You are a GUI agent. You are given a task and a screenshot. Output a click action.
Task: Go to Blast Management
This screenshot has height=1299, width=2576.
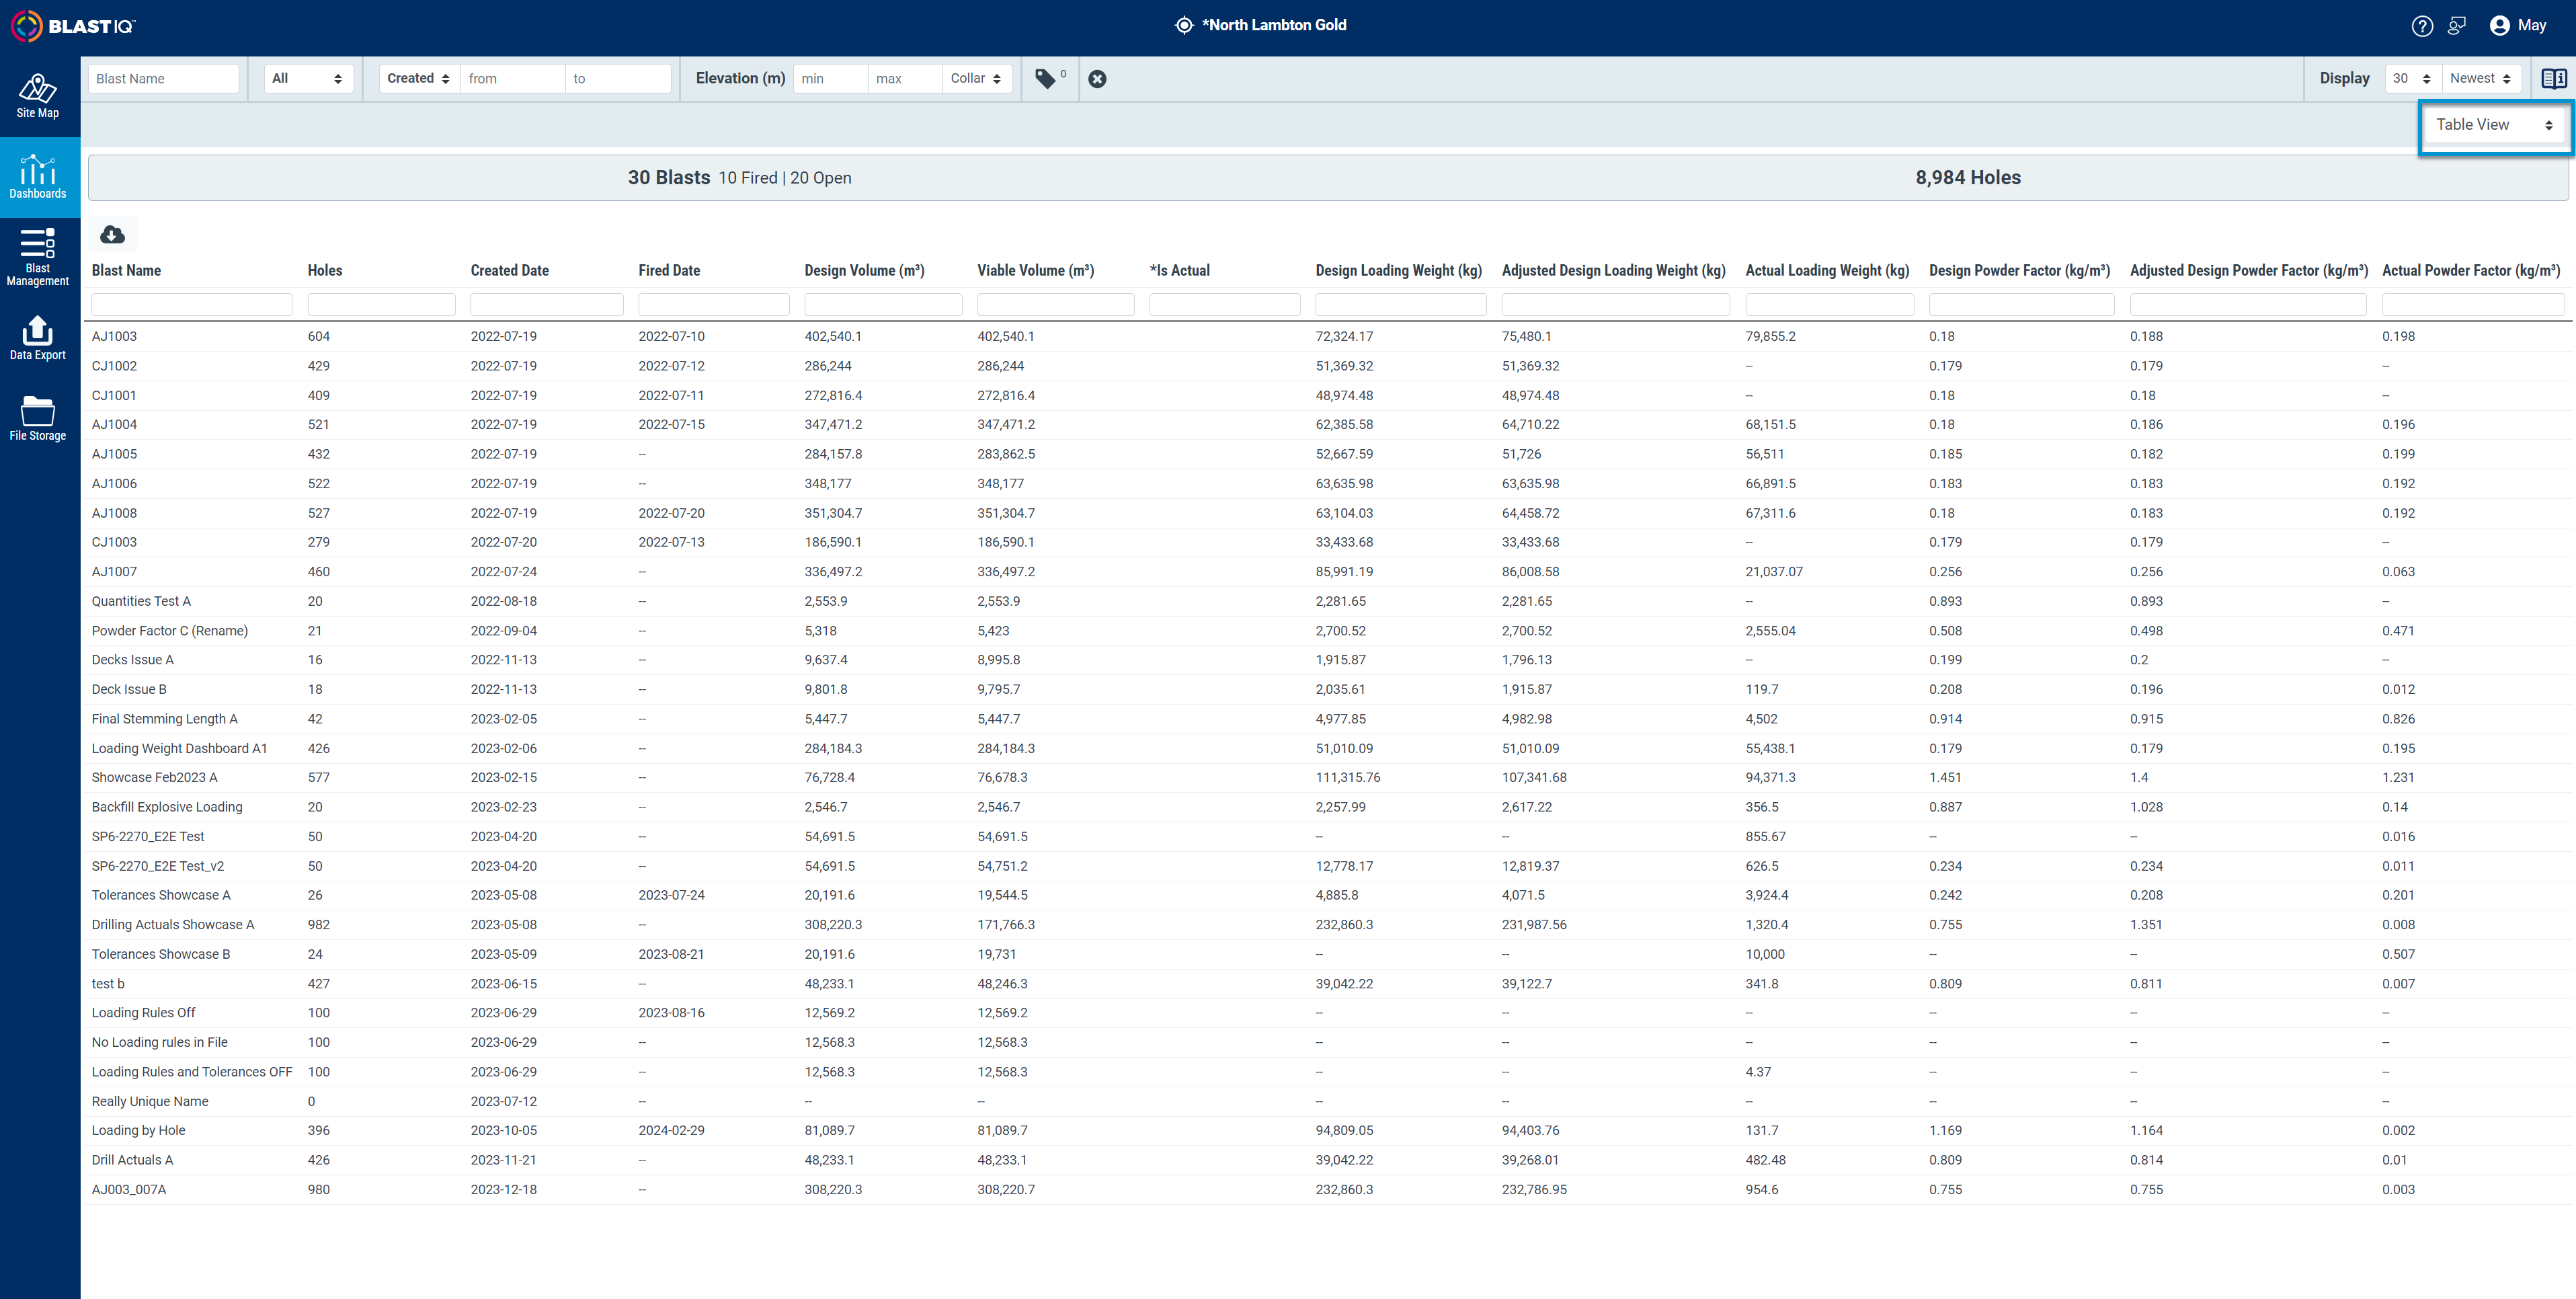click(x=38, y=257)
